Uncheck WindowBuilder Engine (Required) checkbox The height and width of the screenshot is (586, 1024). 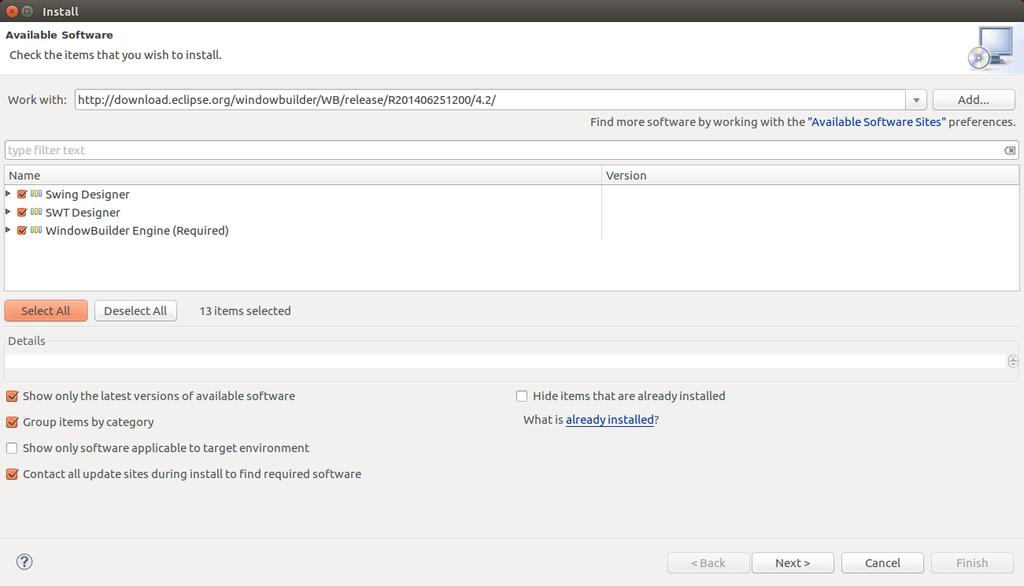(22, 230)
